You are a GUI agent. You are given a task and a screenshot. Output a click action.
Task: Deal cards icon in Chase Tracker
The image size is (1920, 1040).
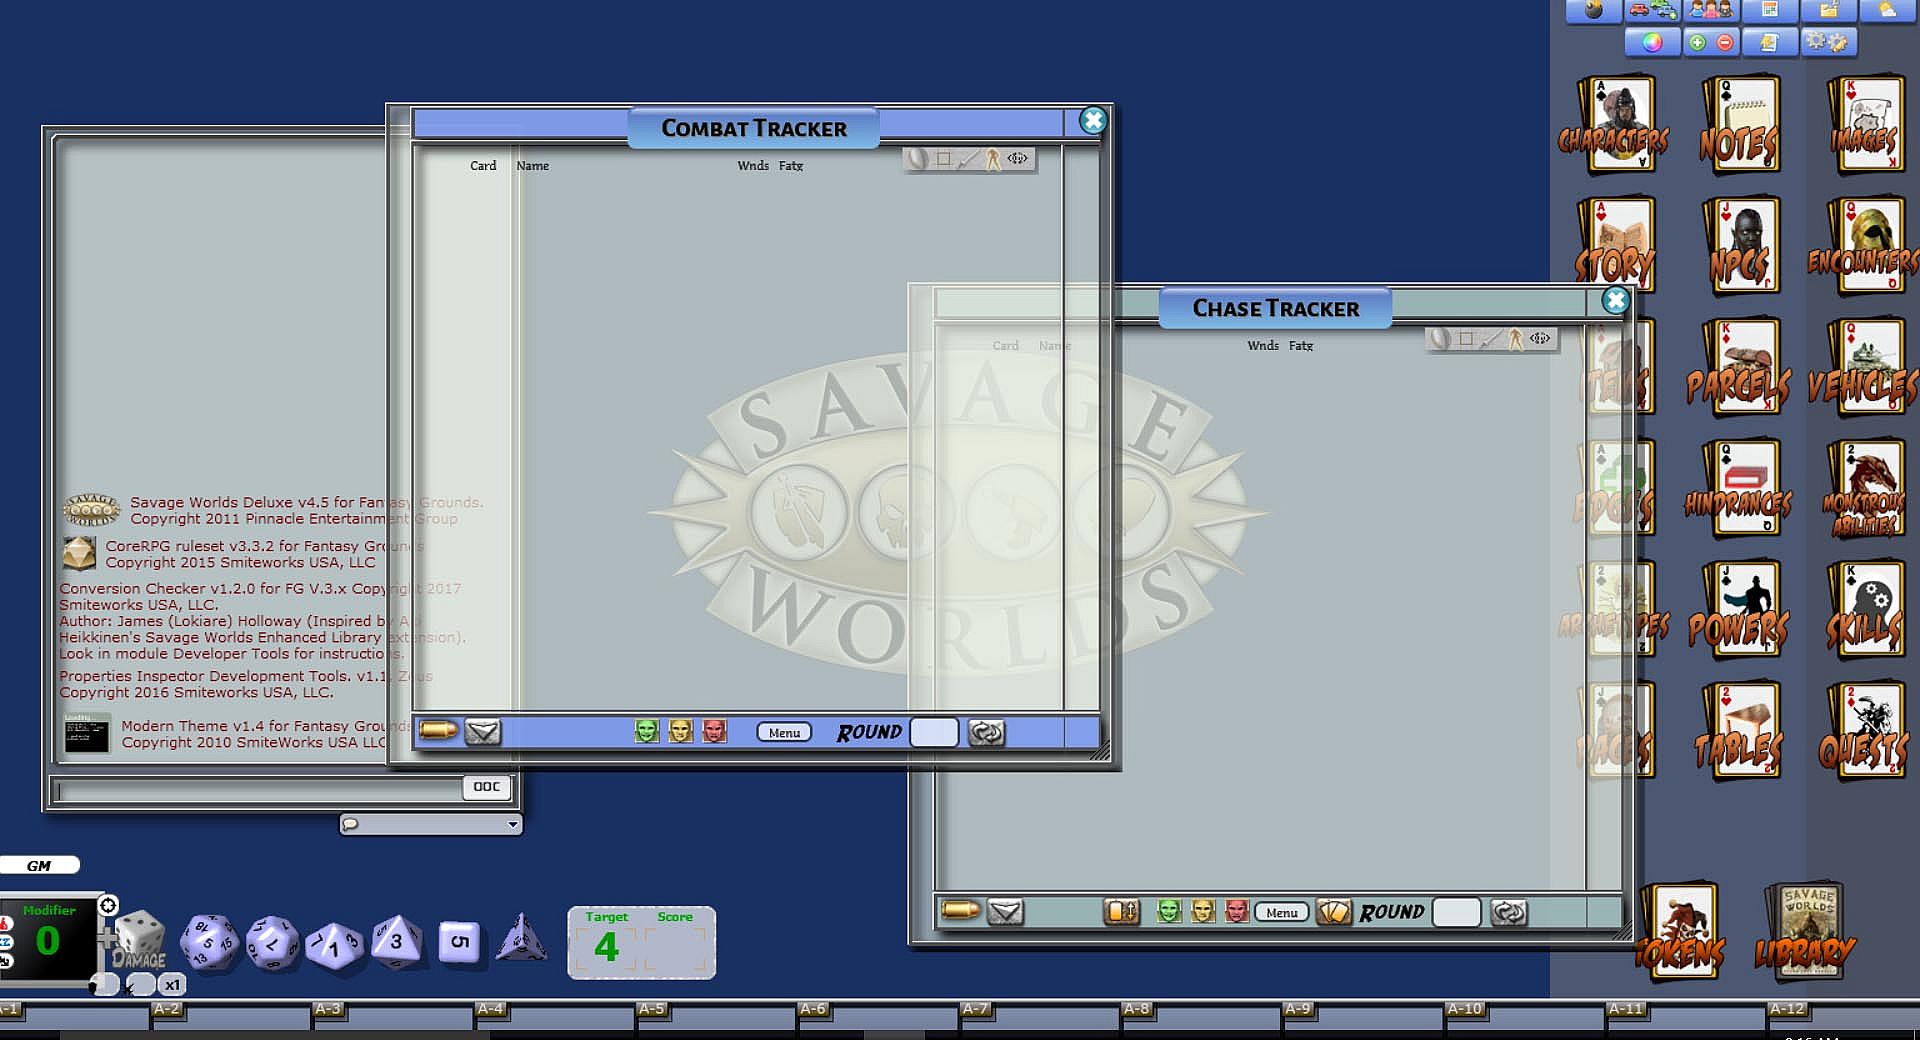pyautogui.click(x=1334, y=911)
